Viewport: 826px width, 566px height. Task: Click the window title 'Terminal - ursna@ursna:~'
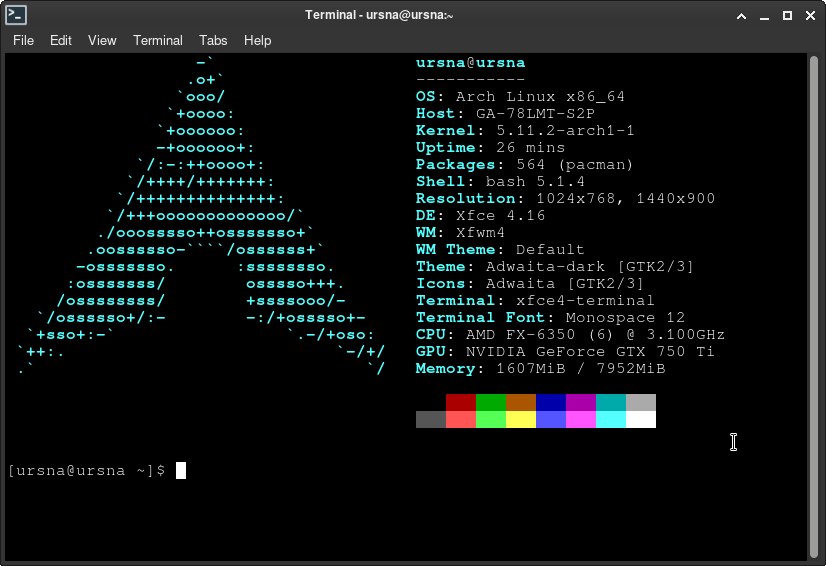pos(379,15)
